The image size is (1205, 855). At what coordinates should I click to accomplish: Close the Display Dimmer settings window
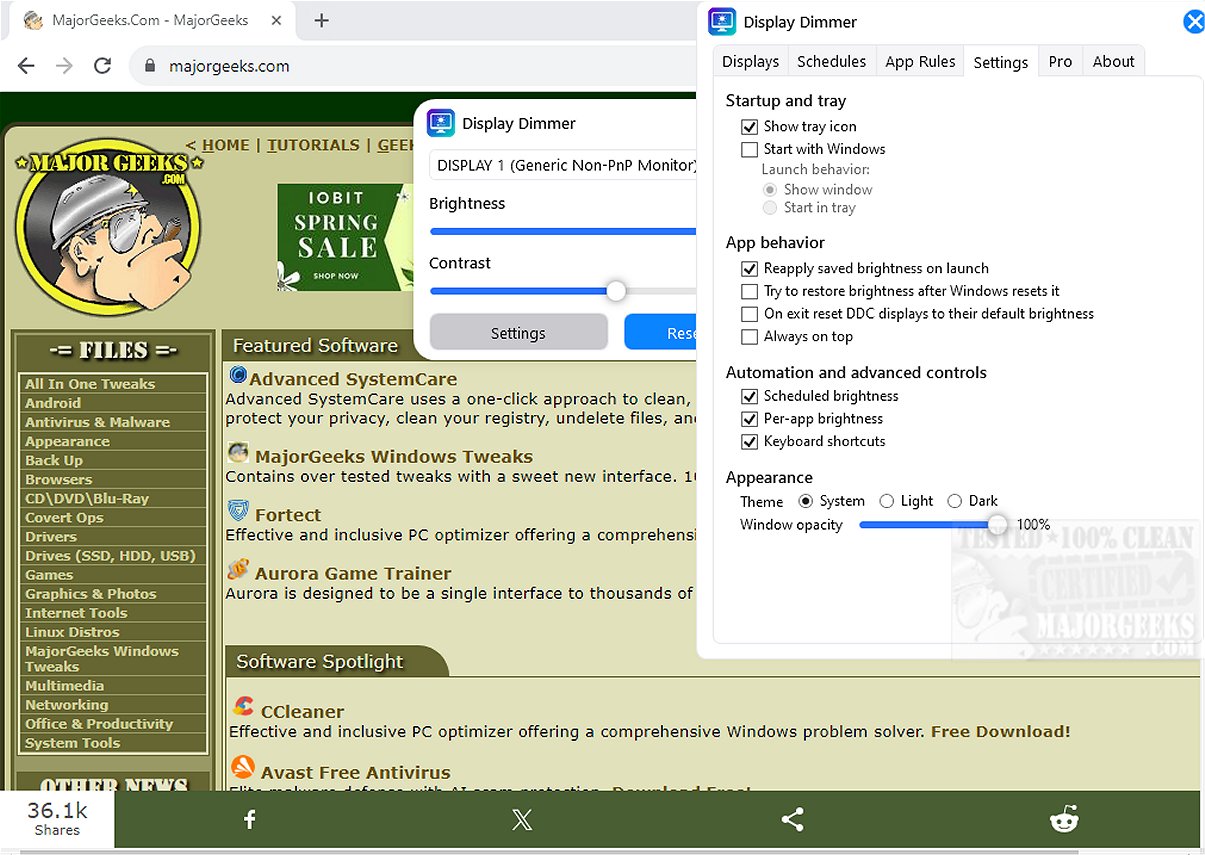click(x=1194, y=21)
